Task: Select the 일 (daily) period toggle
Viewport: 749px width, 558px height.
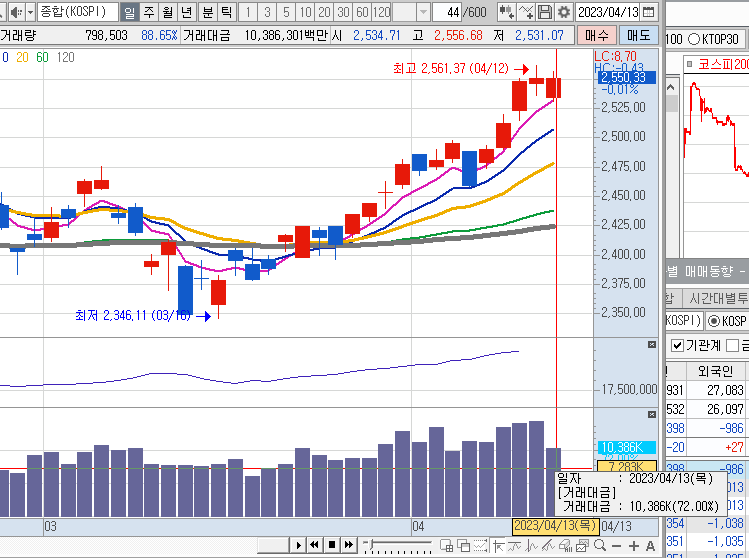Action: point(130,12)
